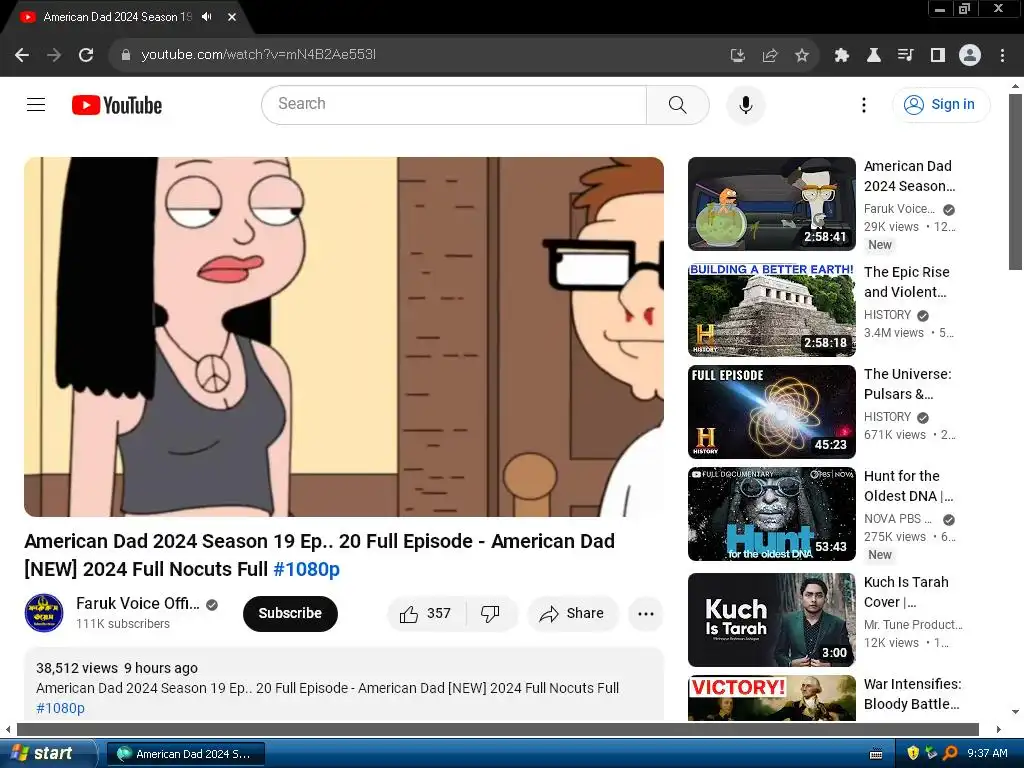Click the magnifier tray icon
The width and height of the screenshot is (1024, 768).
click(950, 754)
